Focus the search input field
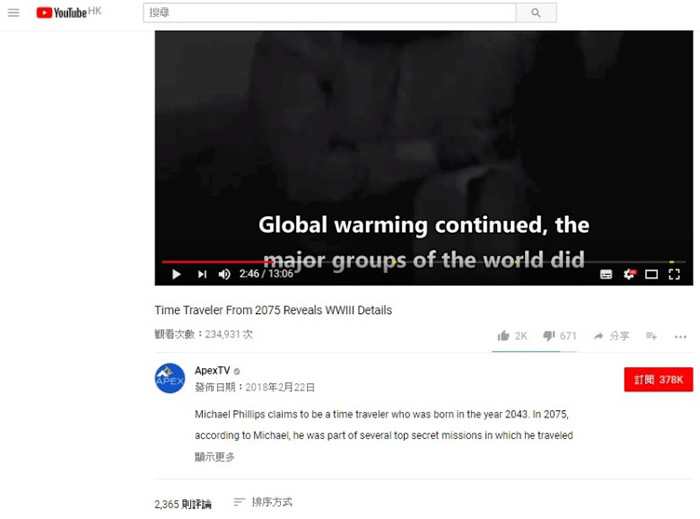 (x=329, y=13)
